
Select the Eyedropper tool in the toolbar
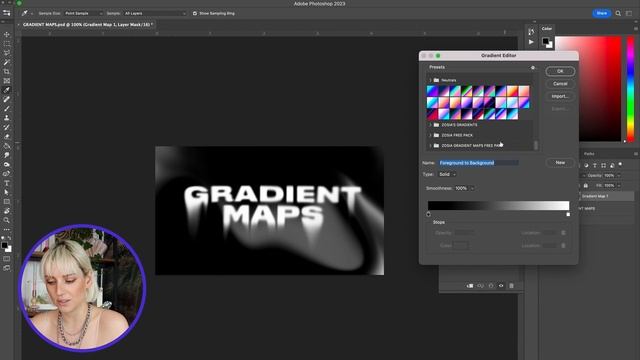[7, 90]
